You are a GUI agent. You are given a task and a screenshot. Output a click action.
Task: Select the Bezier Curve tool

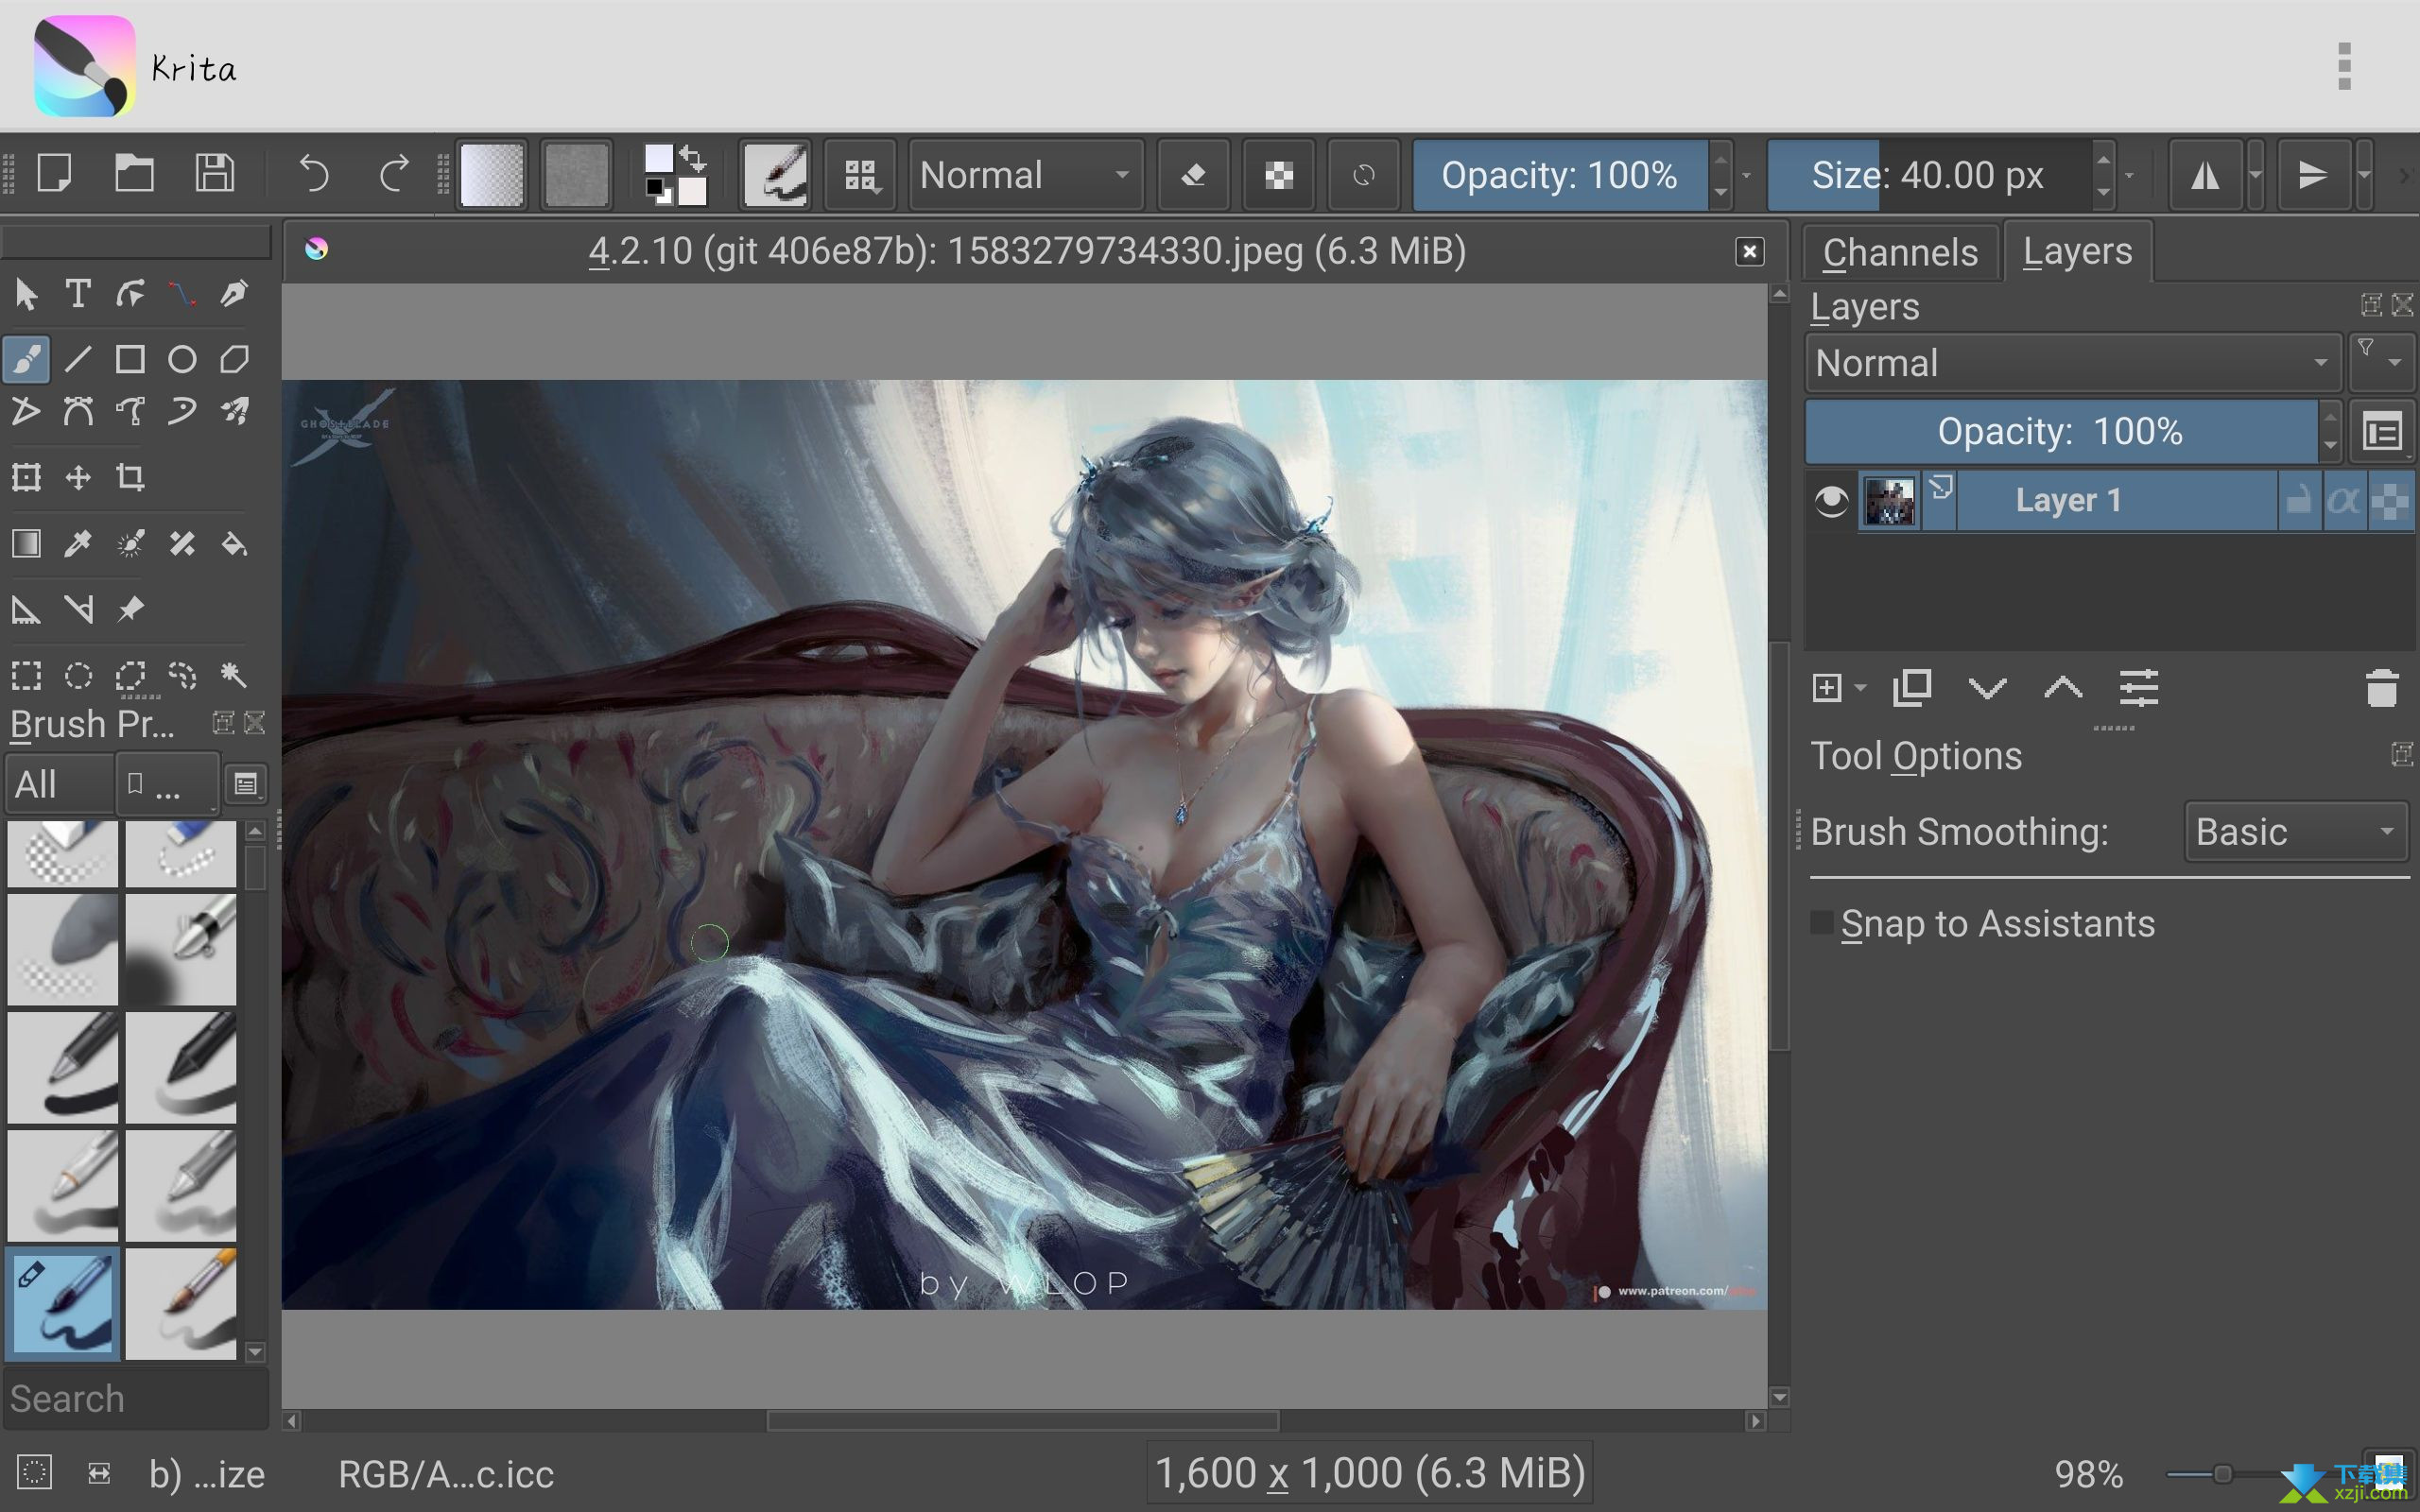[x=78, y=411]
